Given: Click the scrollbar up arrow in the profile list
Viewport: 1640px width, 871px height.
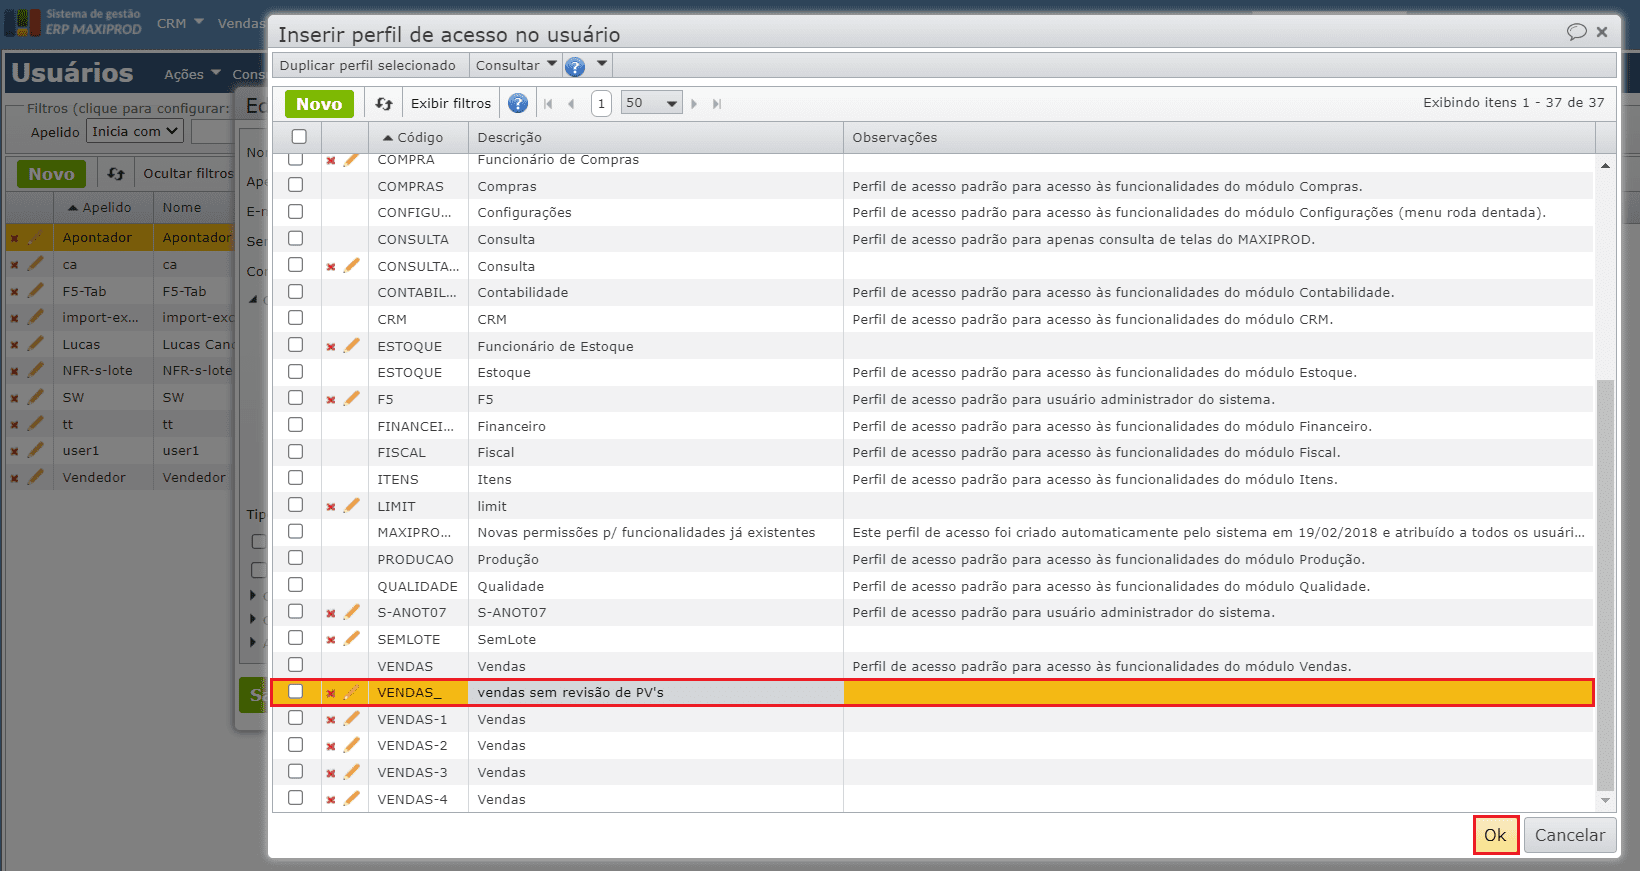Looking at the screenshot, I should 1605,165.
